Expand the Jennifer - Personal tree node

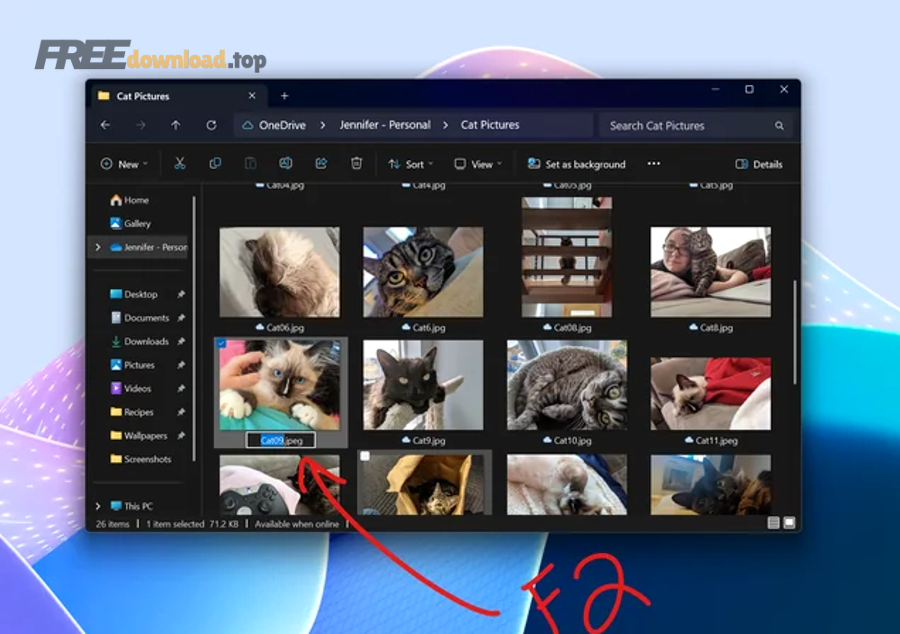(x=98, y=247)
